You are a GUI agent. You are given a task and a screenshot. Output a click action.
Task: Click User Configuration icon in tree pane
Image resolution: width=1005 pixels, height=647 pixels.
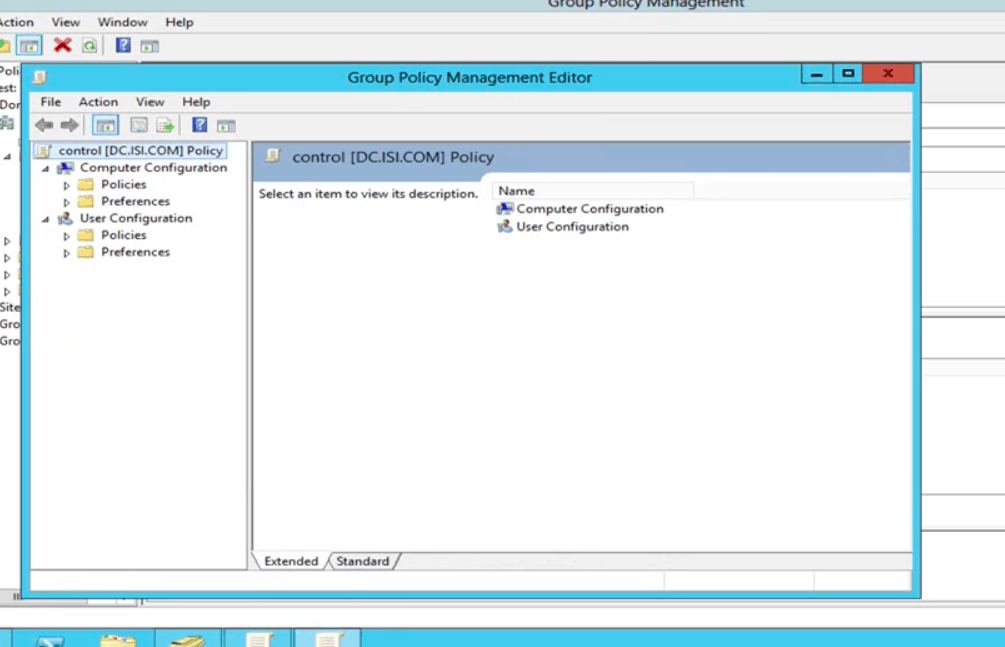(65, 219)
